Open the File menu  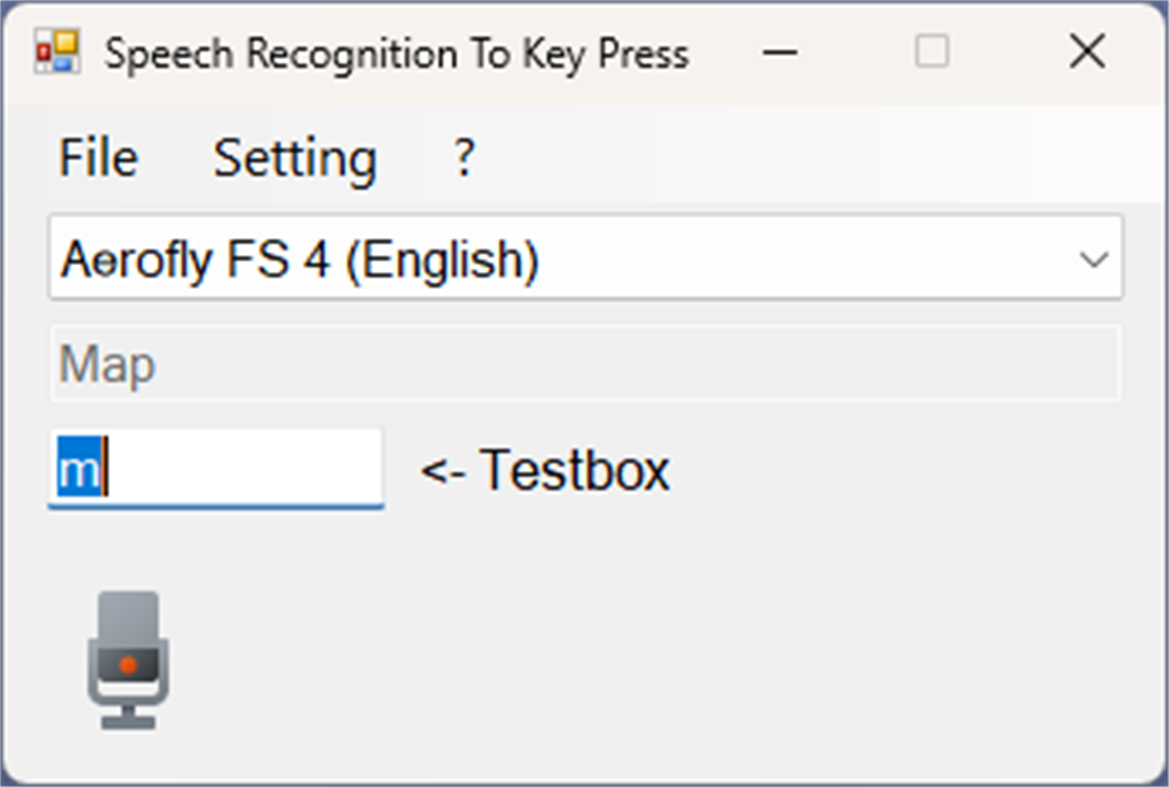(x=98, y=158)
